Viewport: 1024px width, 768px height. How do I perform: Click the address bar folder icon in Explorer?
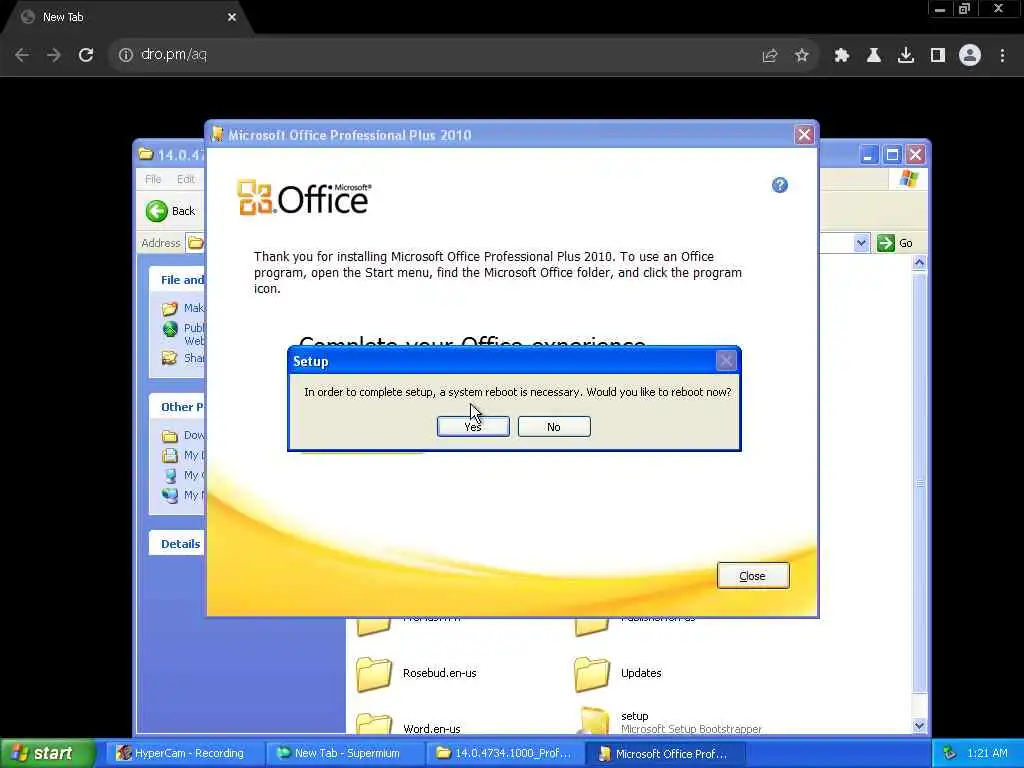[195, 243]
